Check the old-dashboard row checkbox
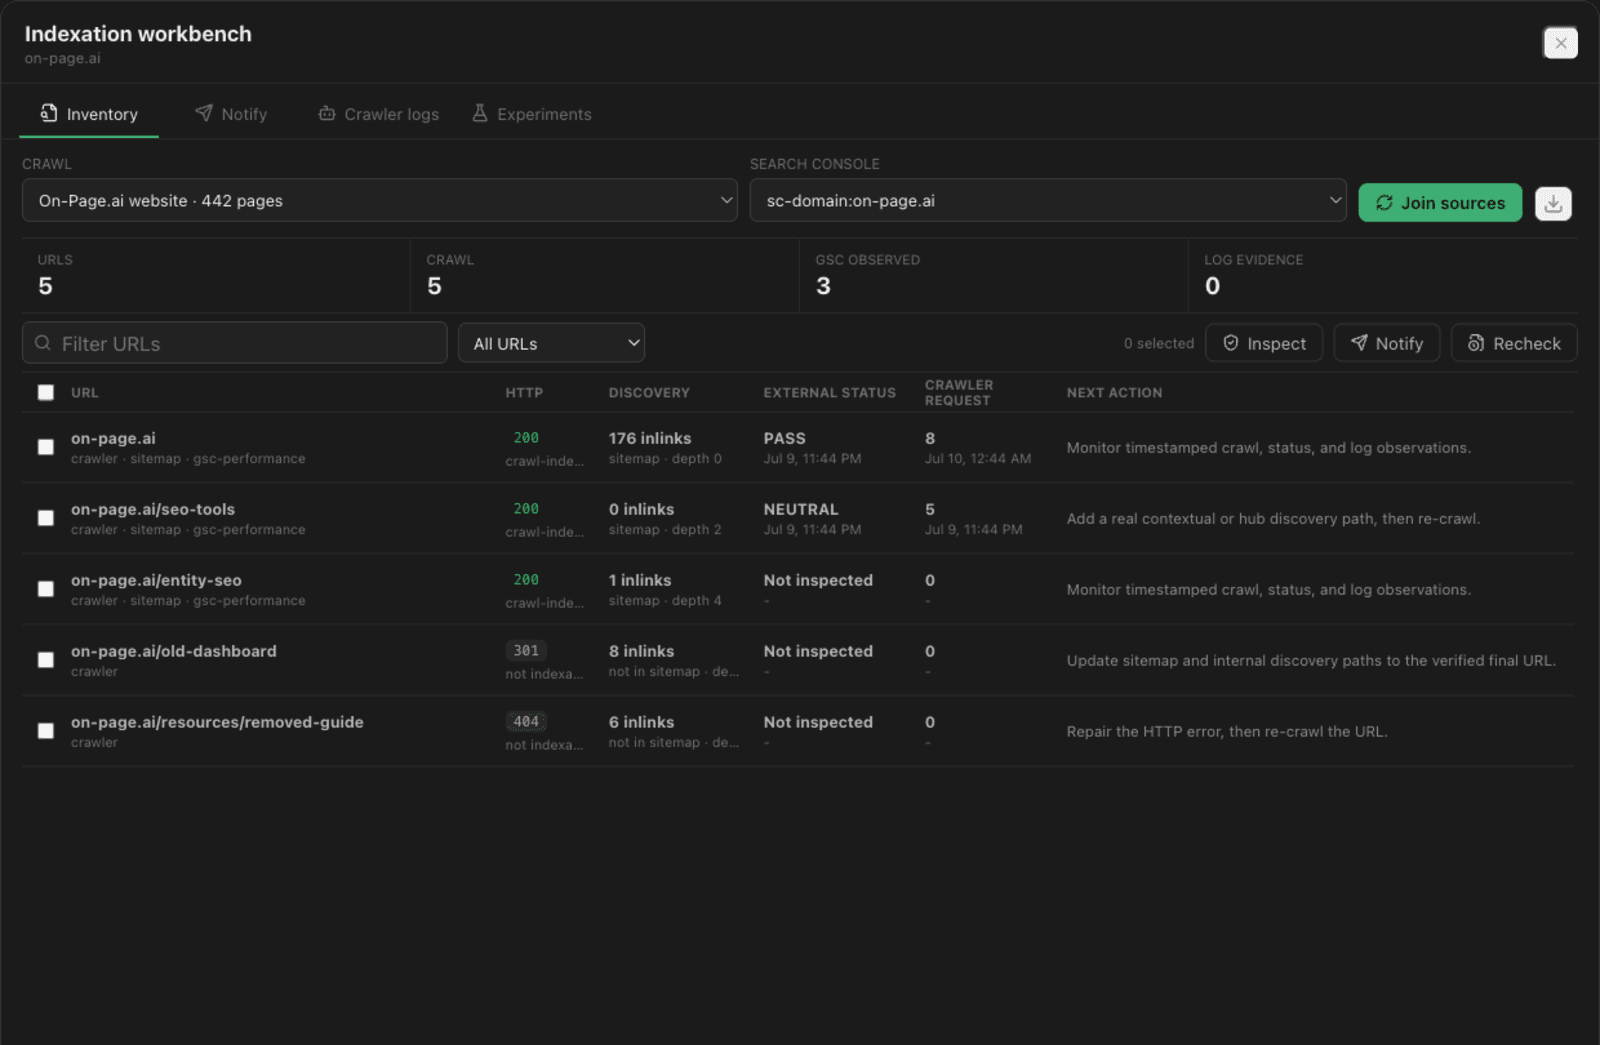The width and height of the screenshot is (1600, 1045). point(46,660)
